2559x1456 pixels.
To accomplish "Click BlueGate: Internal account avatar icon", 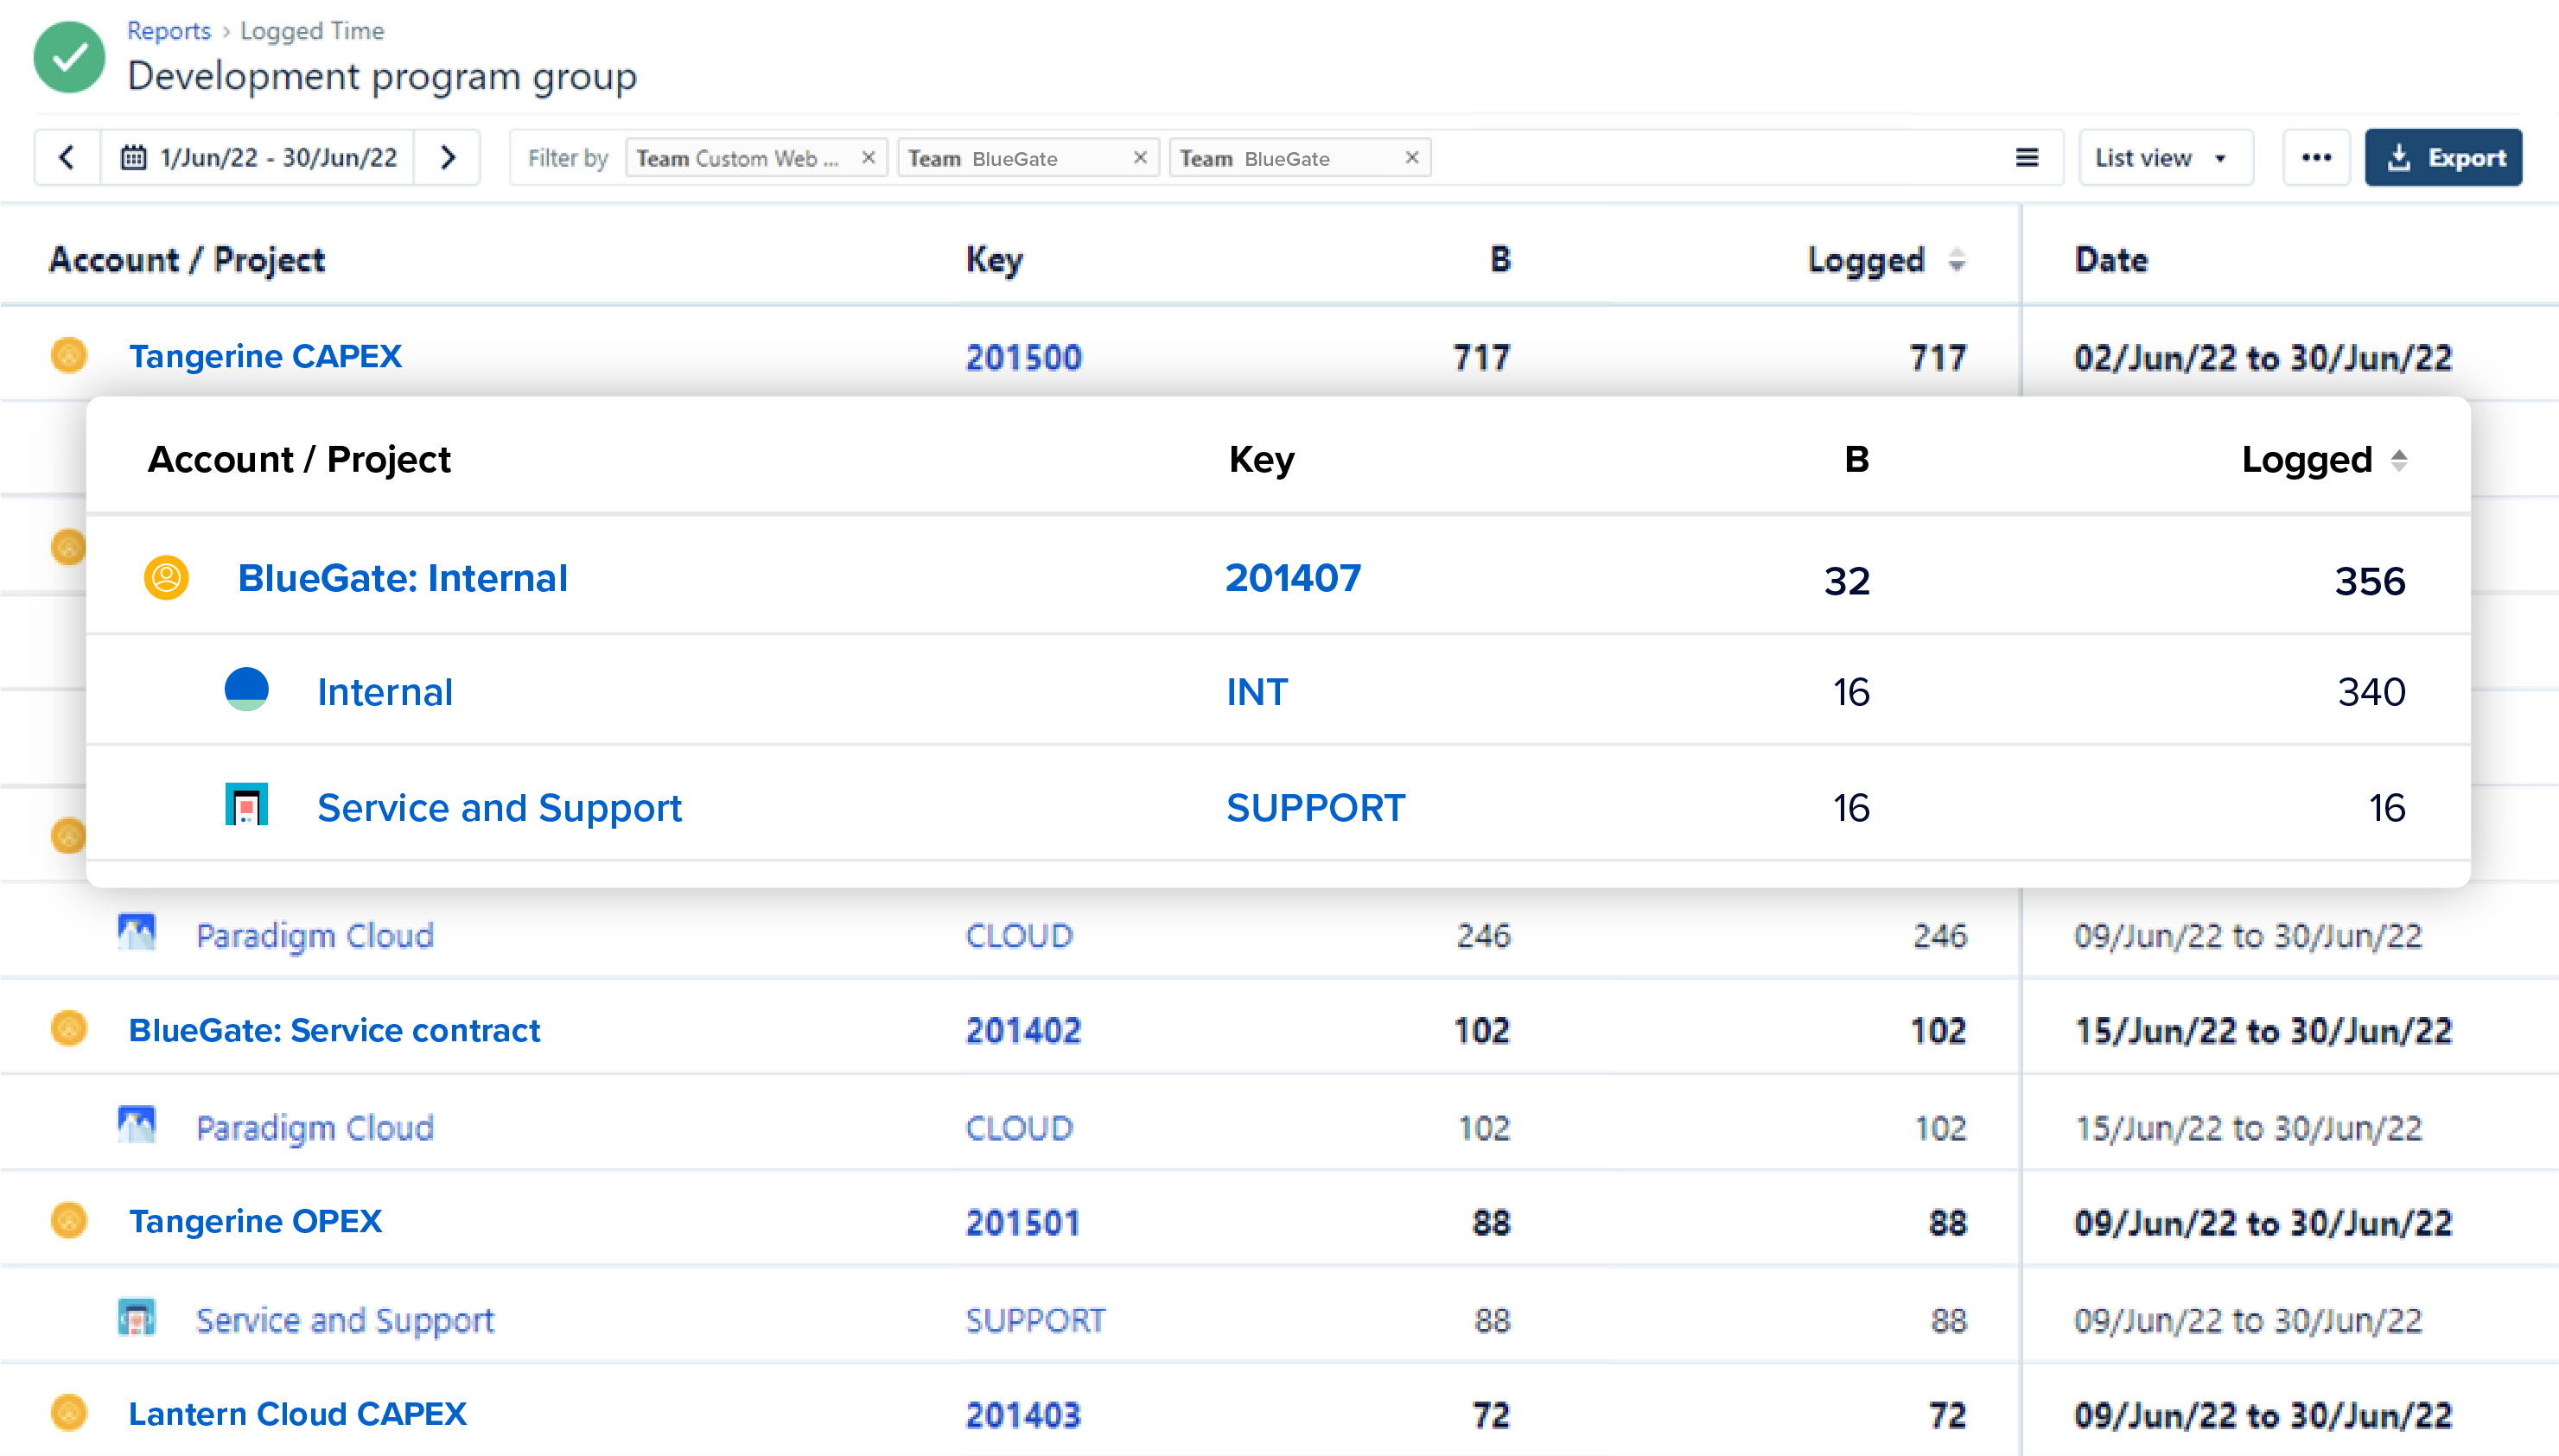I will [166, 578].
